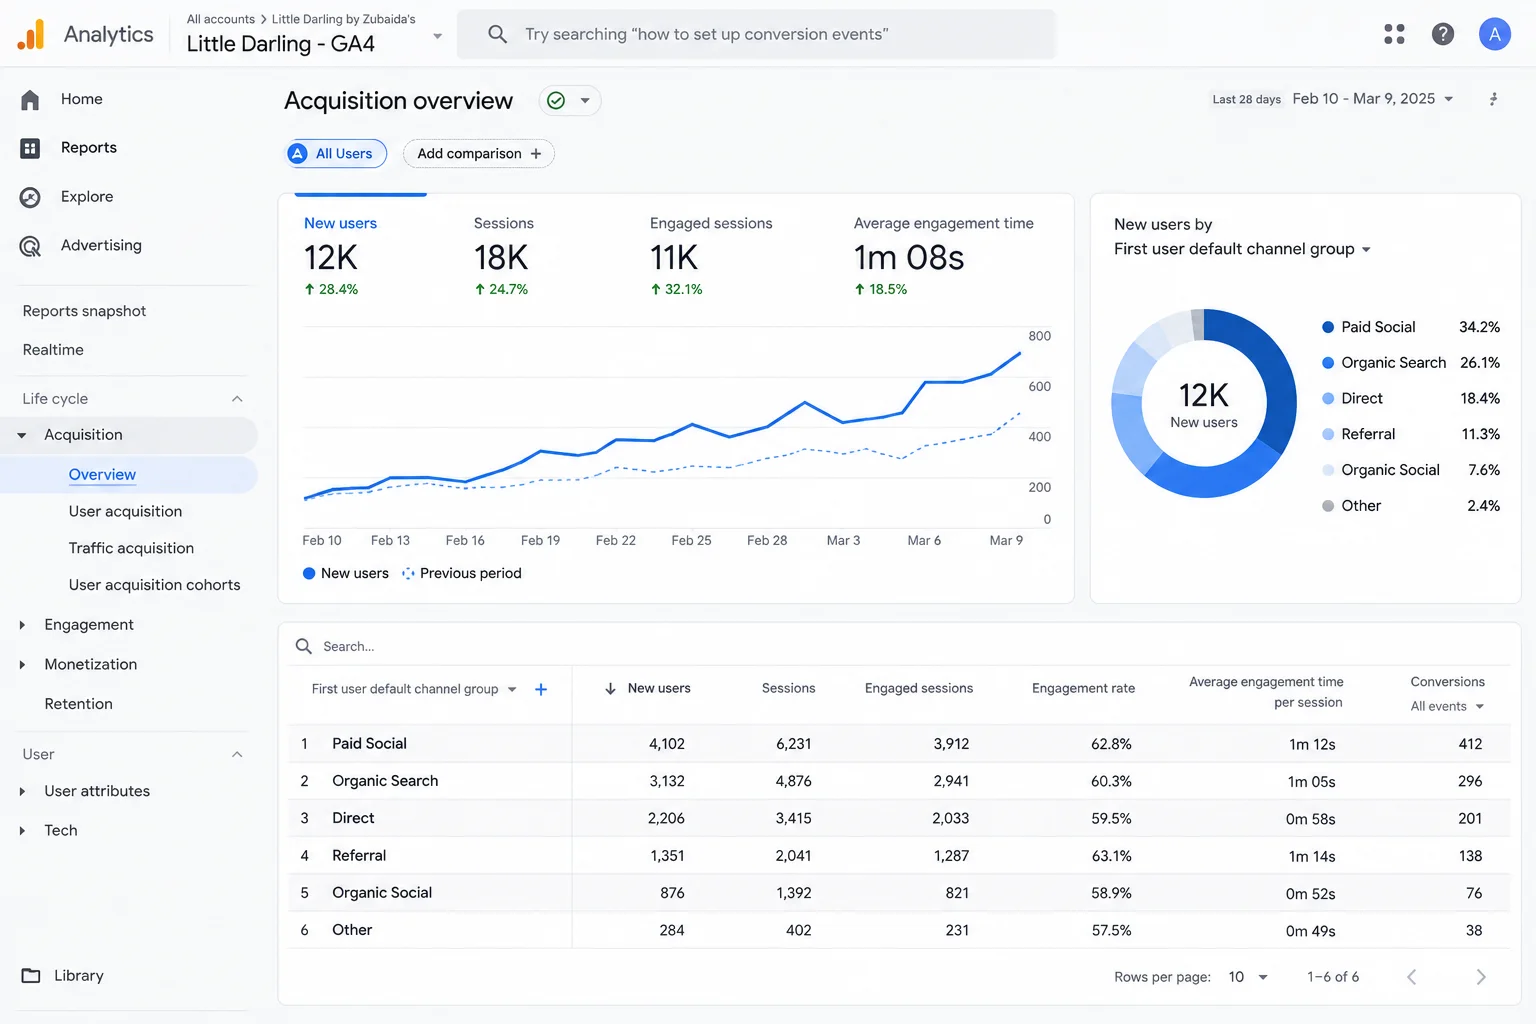
Task: Click the Referral row in table
Action: coord(899,856)
